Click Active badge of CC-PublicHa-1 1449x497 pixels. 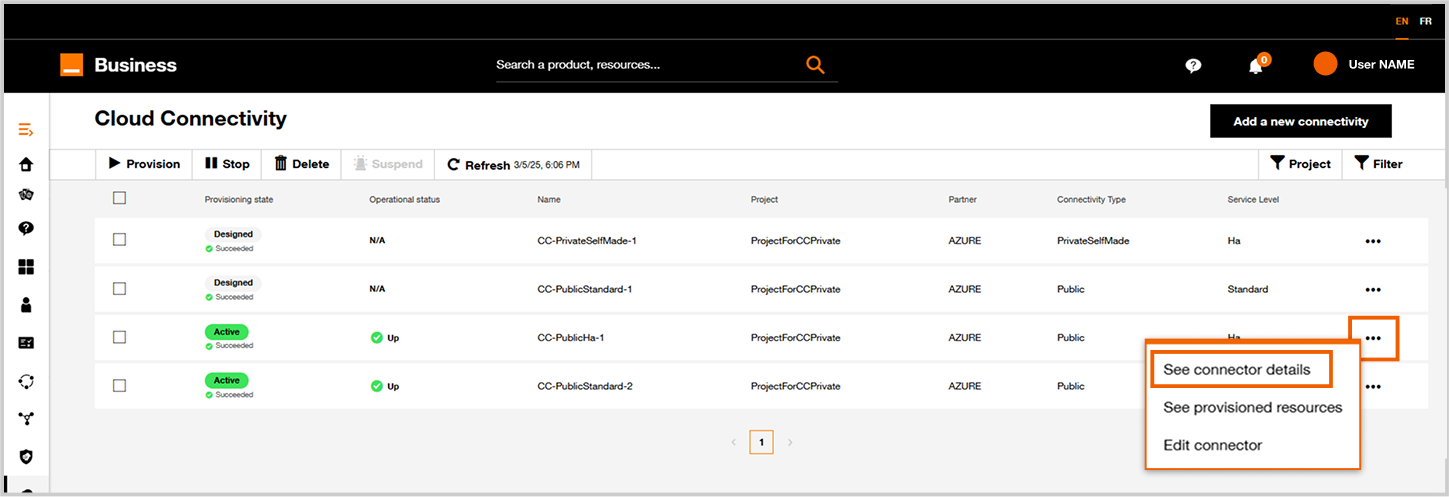[227, 331]
